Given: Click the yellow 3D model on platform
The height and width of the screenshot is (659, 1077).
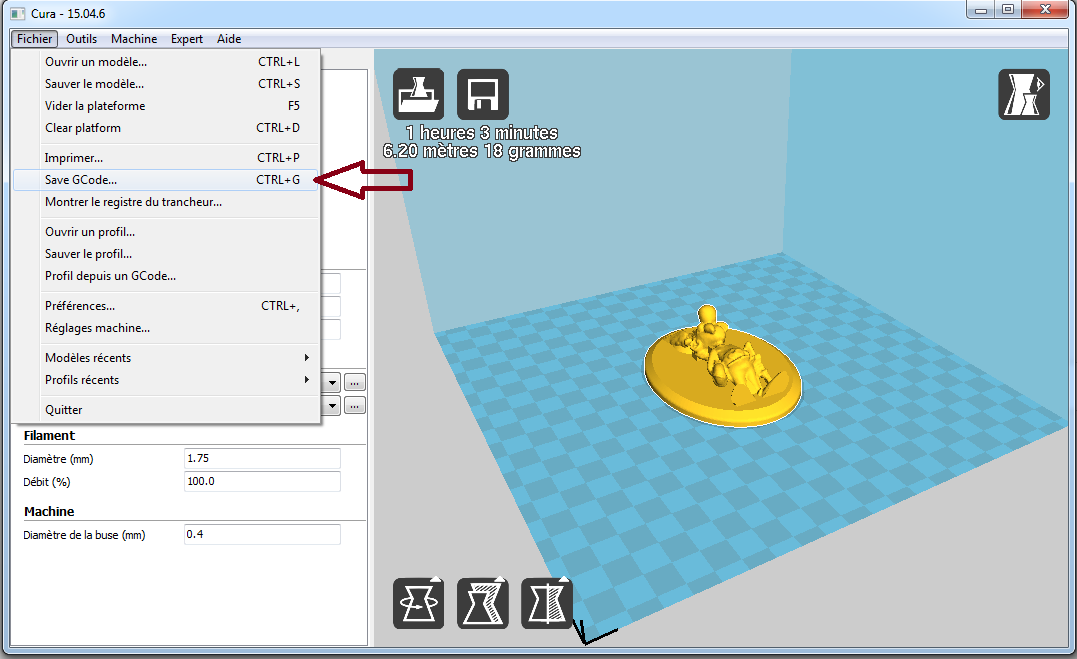Looking at the screenshot, I should pos(723,368).
